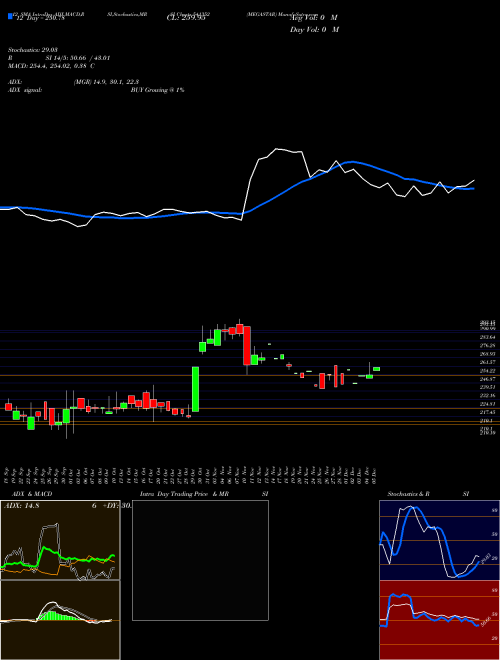
Task: Click the MACD histogram chart thumbnail
Action: (x=60, y=620)
